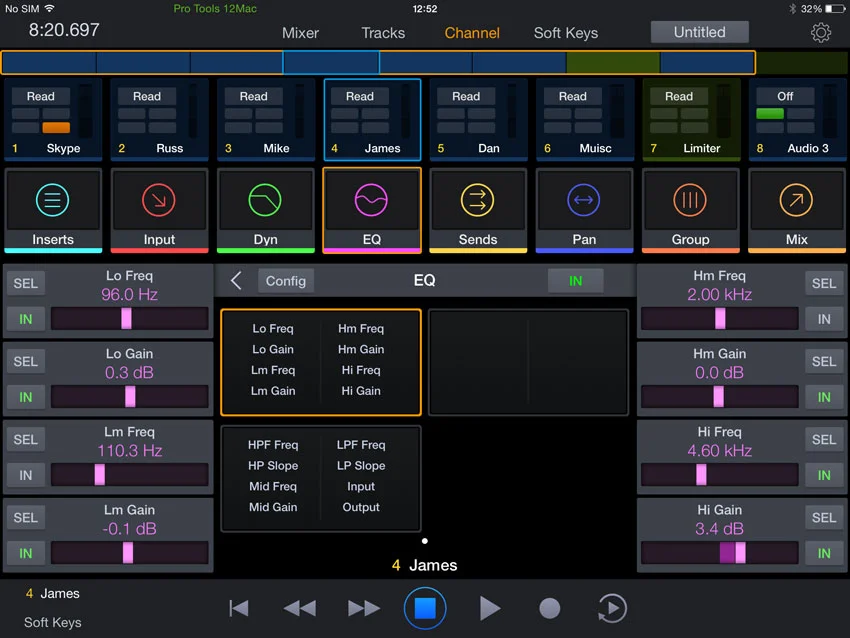This screenshot has height=638, width=850.
Task: Toggle IN for Lo Freq
Action: 25,319
